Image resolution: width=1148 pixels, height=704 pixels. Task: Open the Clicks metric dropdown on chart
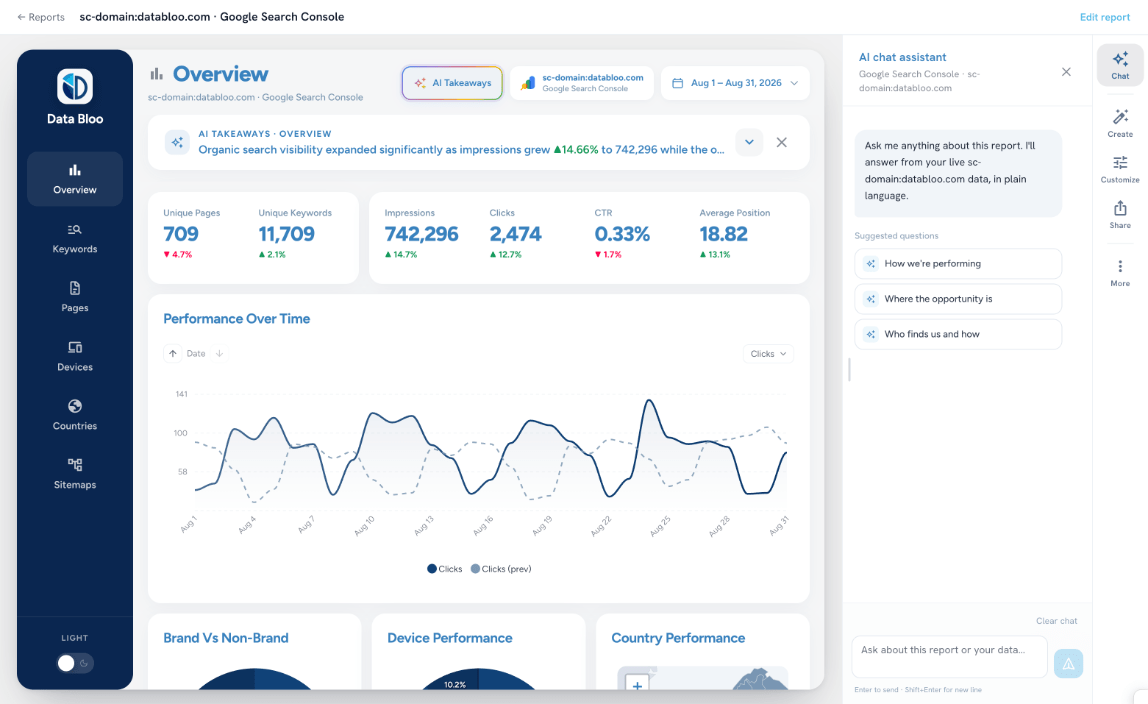tap(768, 353)
